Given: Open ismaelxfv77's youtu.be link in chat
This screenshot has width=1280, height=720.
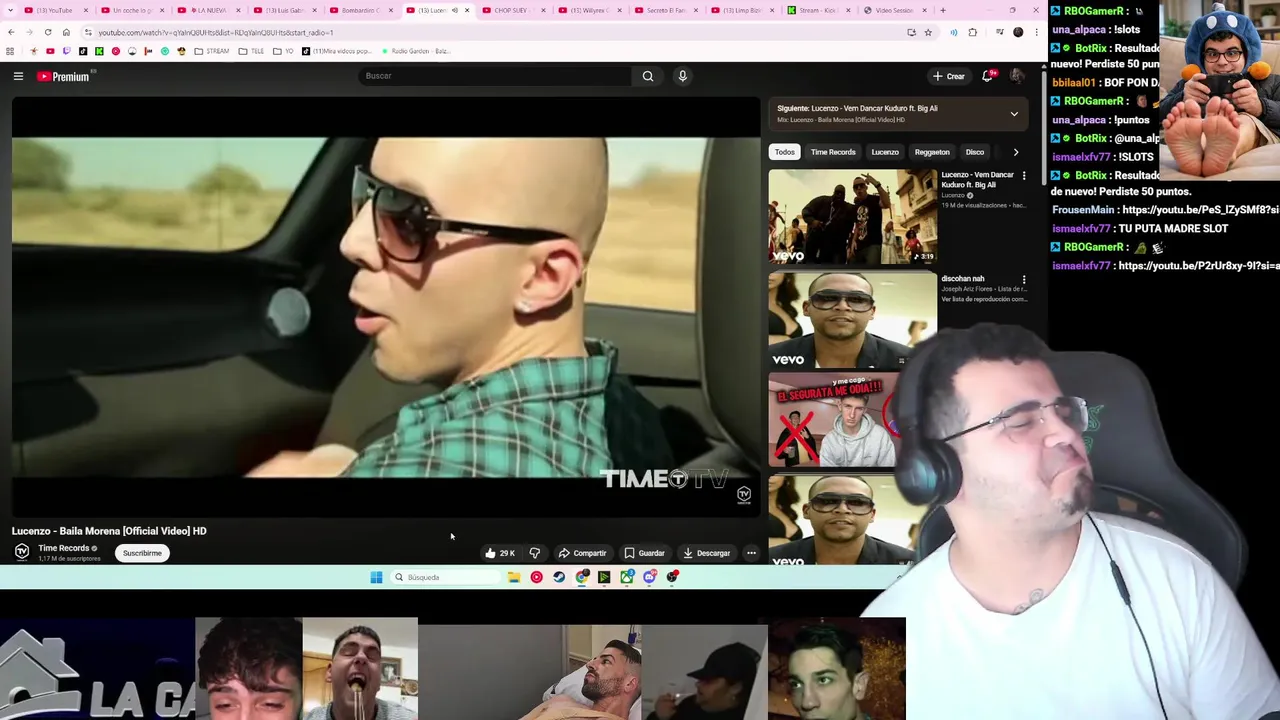Looking at the screenshot, I should pos(1198,266).
